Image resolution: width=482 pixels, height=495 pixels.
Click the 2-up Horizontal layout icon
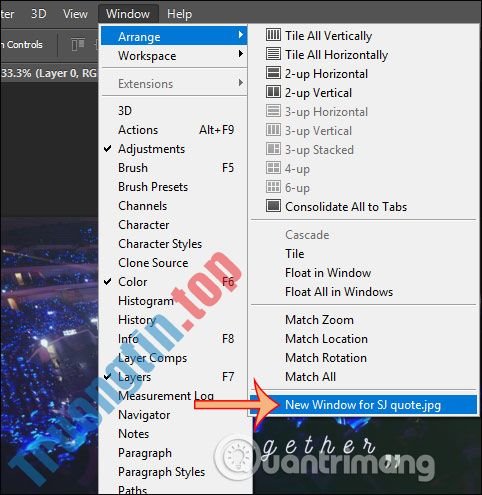click(273, 73)
